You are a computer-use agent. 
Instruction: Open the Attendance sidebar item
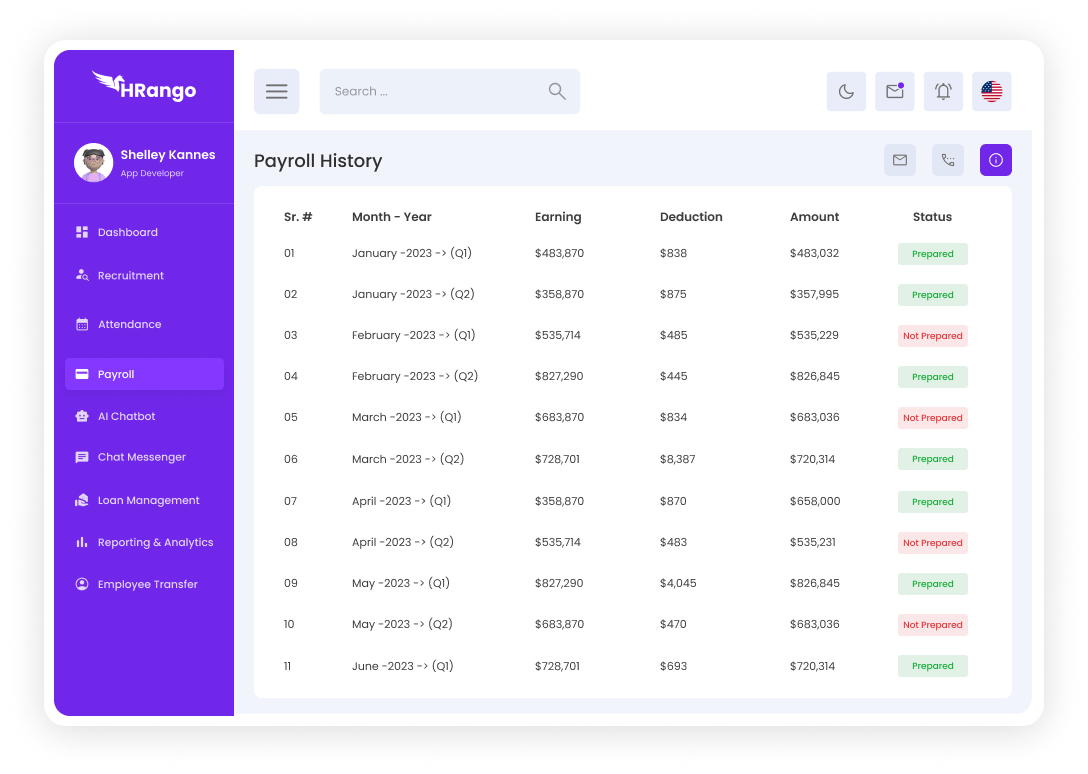click(129, 324)
